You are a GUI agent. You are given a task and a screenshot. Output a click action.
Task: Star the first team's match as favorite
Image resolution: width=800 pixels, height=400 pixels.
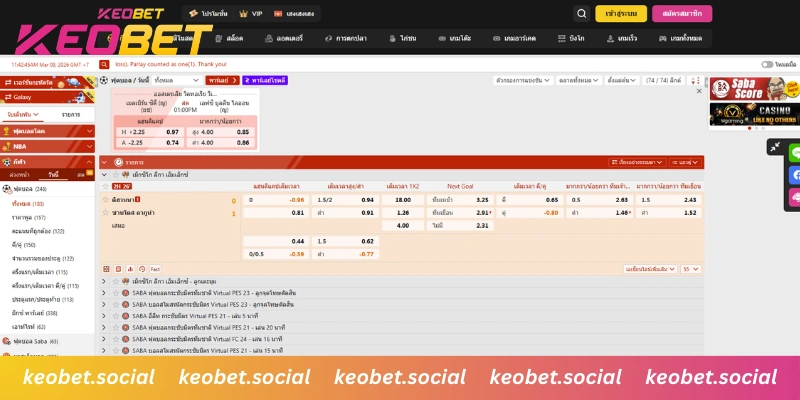(x=105, y=200)
